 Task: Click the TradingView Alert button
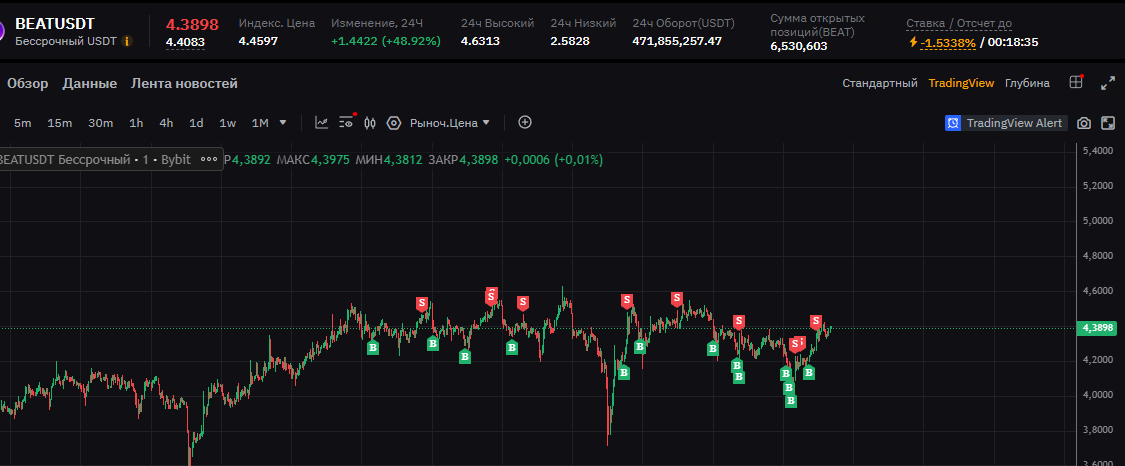[x=1006, y=123]
